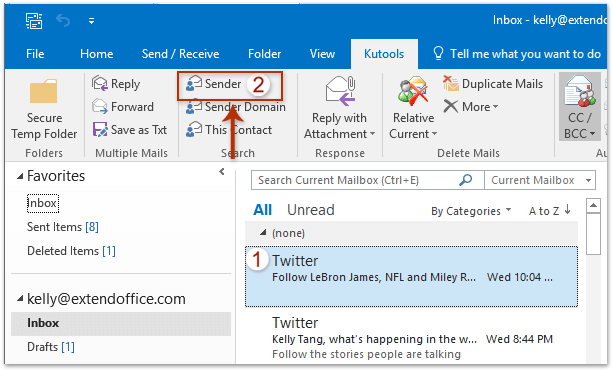
Task: Search mails from This Contact
Action: coord(229,129)
